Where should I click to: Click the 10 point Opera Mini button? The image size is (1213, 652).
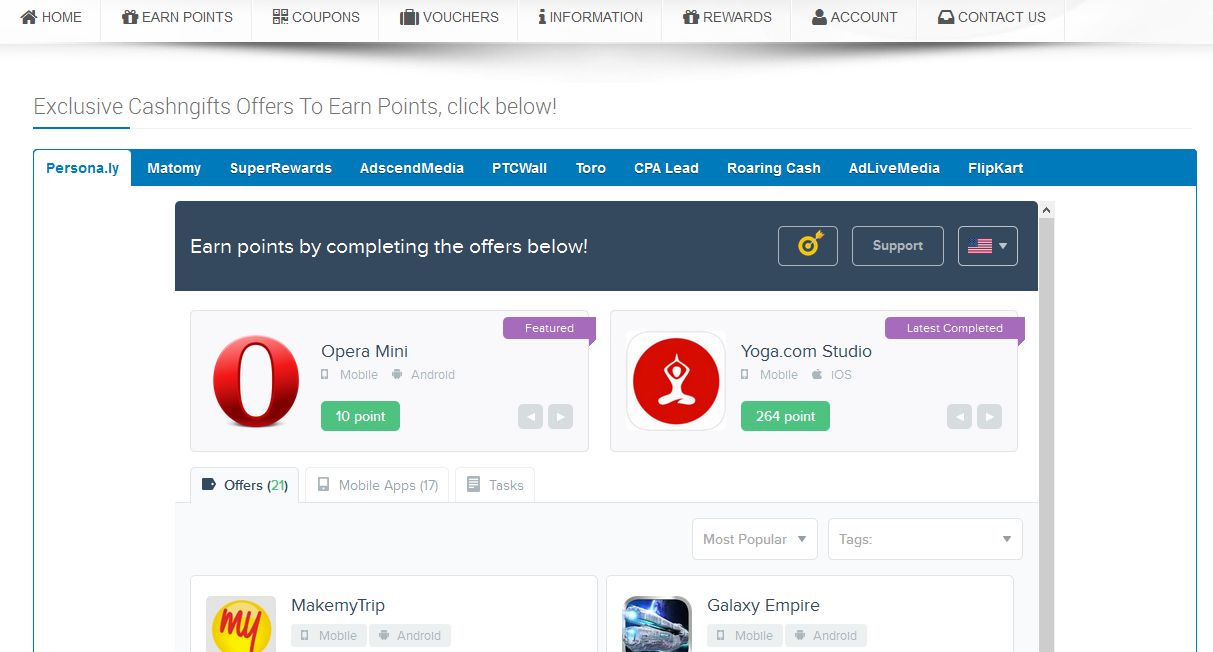tap(360, 416)
